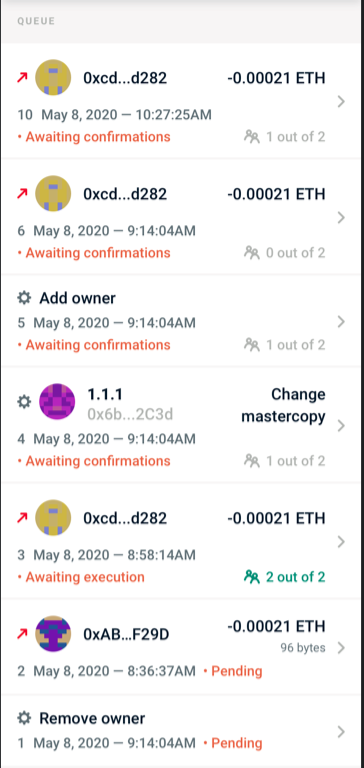Click the grey owners icon next to 0 out of 2
The height and width of the screenshot is (768, 364).
click(252, 253)
